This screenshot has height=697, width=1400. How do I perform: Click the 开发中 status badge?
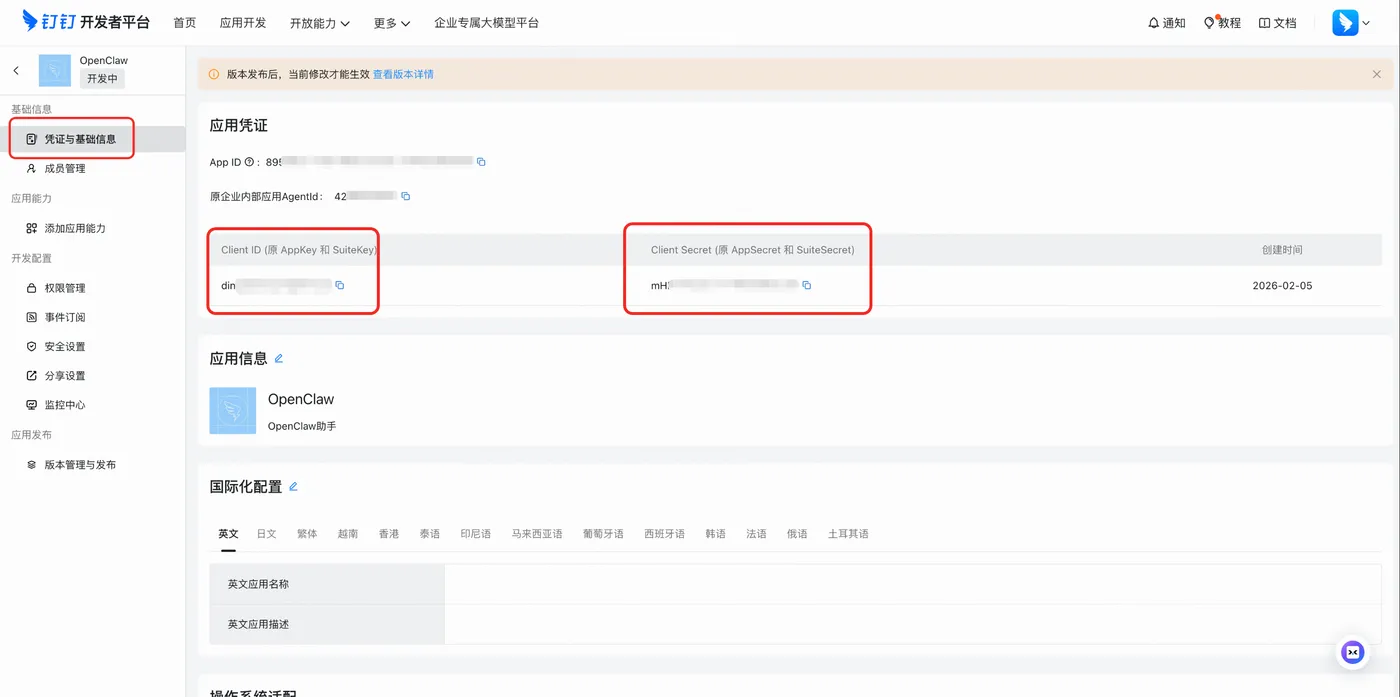(102, 78)
